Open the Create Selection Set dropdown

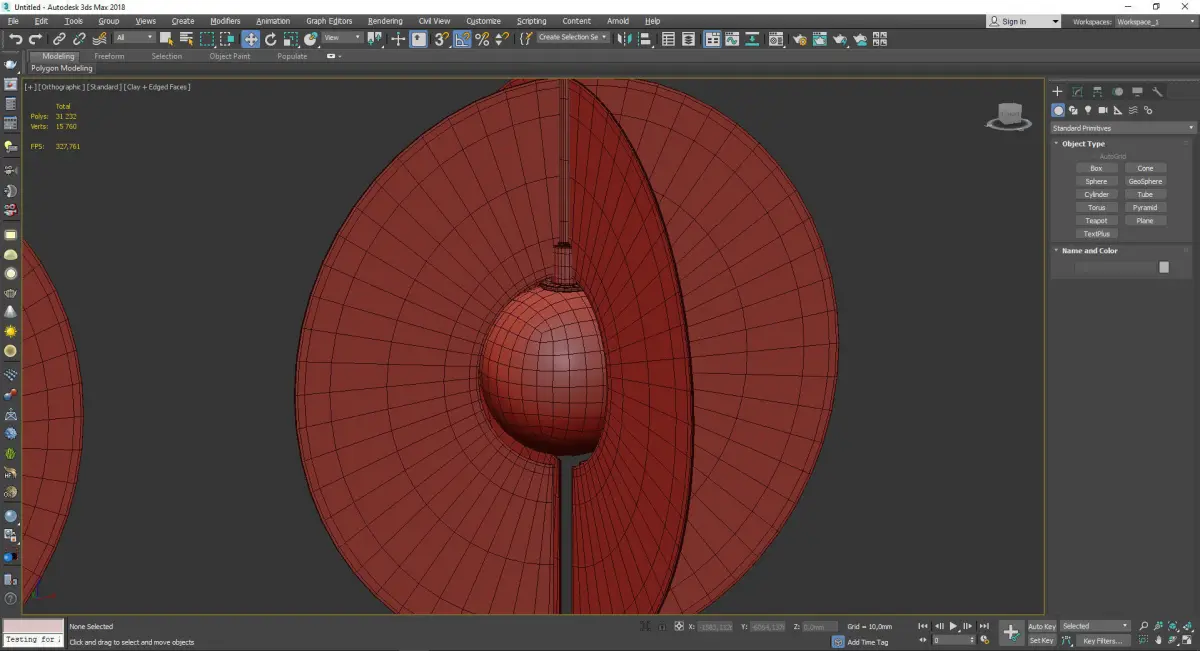point(573,37)
